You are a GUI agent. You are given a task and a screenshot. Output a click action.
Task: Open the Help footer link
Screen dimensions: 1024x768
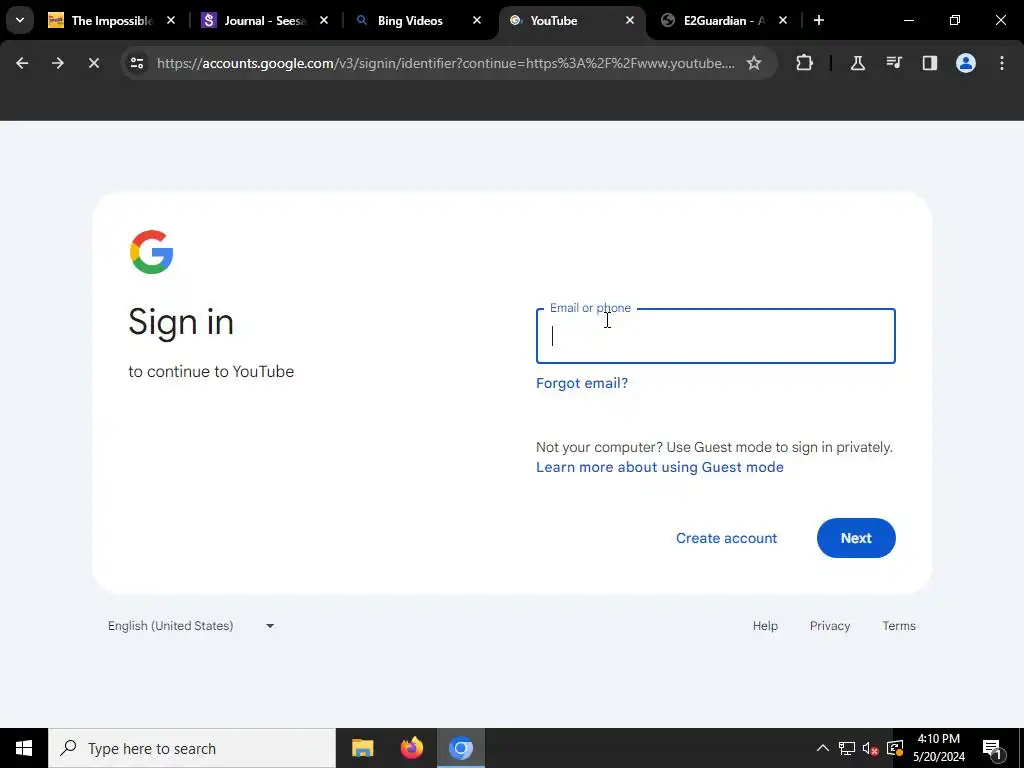(x=765, y=626)
